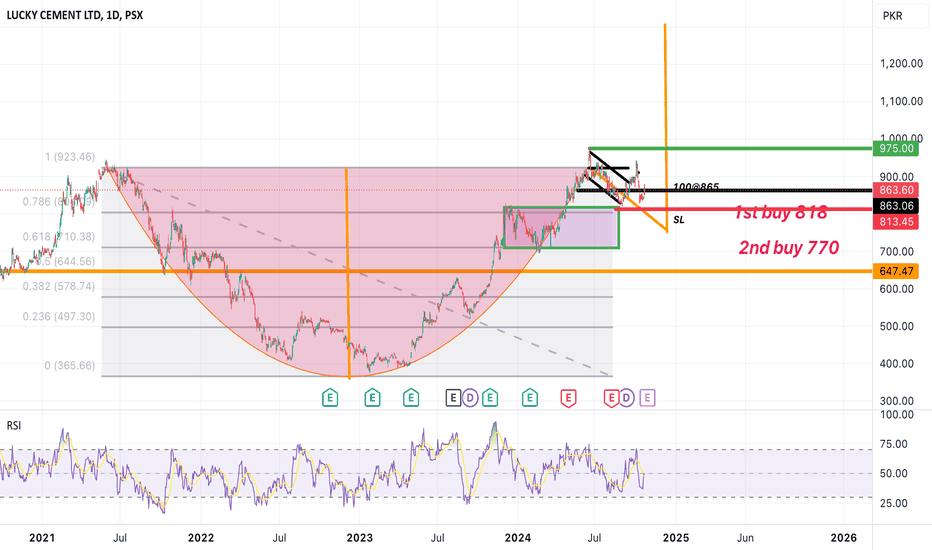Image resolution: width=932 pixels, height=550 pixels.
Task: Click the Jun label on time axis
Action: point(745,538)
